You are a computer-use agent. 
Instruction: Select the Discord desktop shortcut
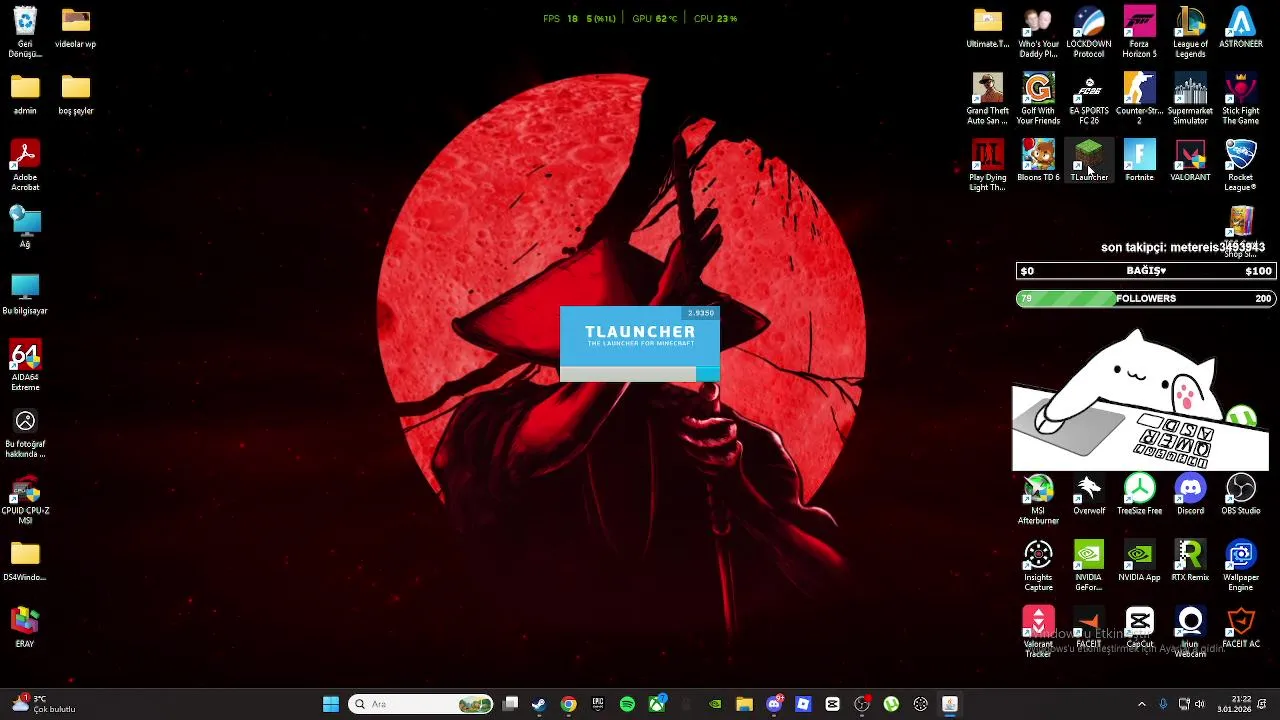pyautogui.click(x=1190, y=495)
